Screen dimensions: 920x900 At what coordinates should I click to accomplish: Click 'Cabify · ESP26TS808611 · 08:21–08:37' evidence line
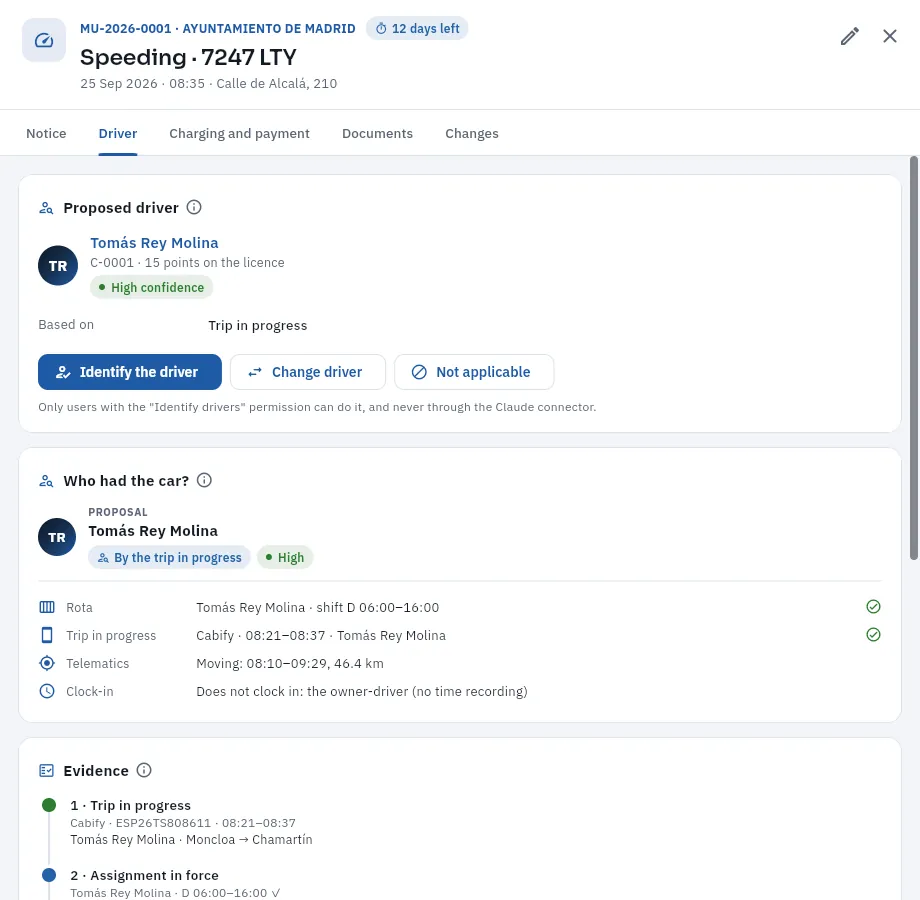(x=183, y=823)
